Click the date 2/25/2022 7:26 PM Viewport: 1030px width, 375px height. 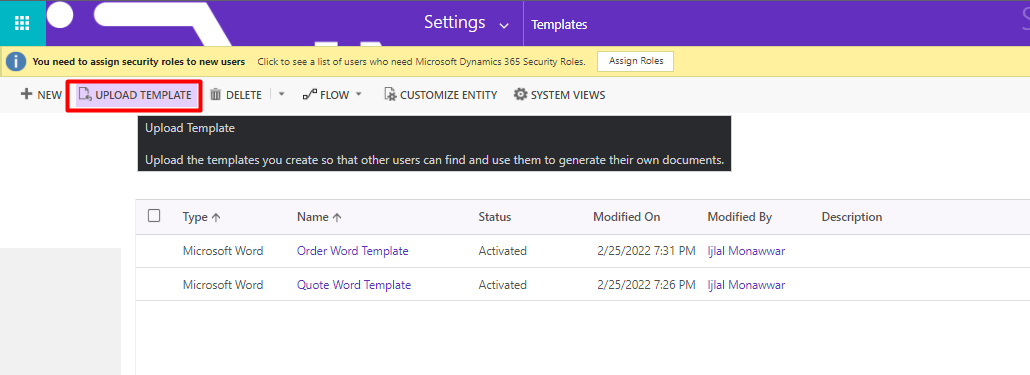point(646,285)
